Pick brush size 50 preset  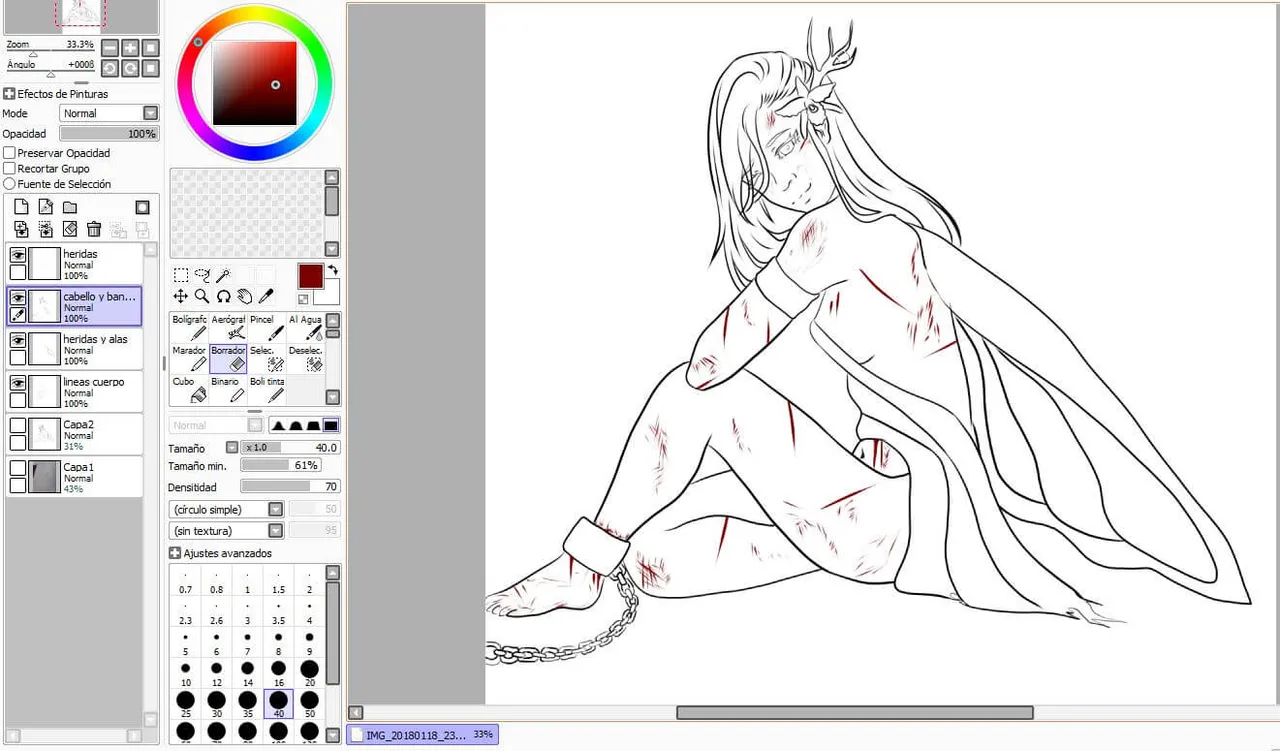(x=309, y=704)
